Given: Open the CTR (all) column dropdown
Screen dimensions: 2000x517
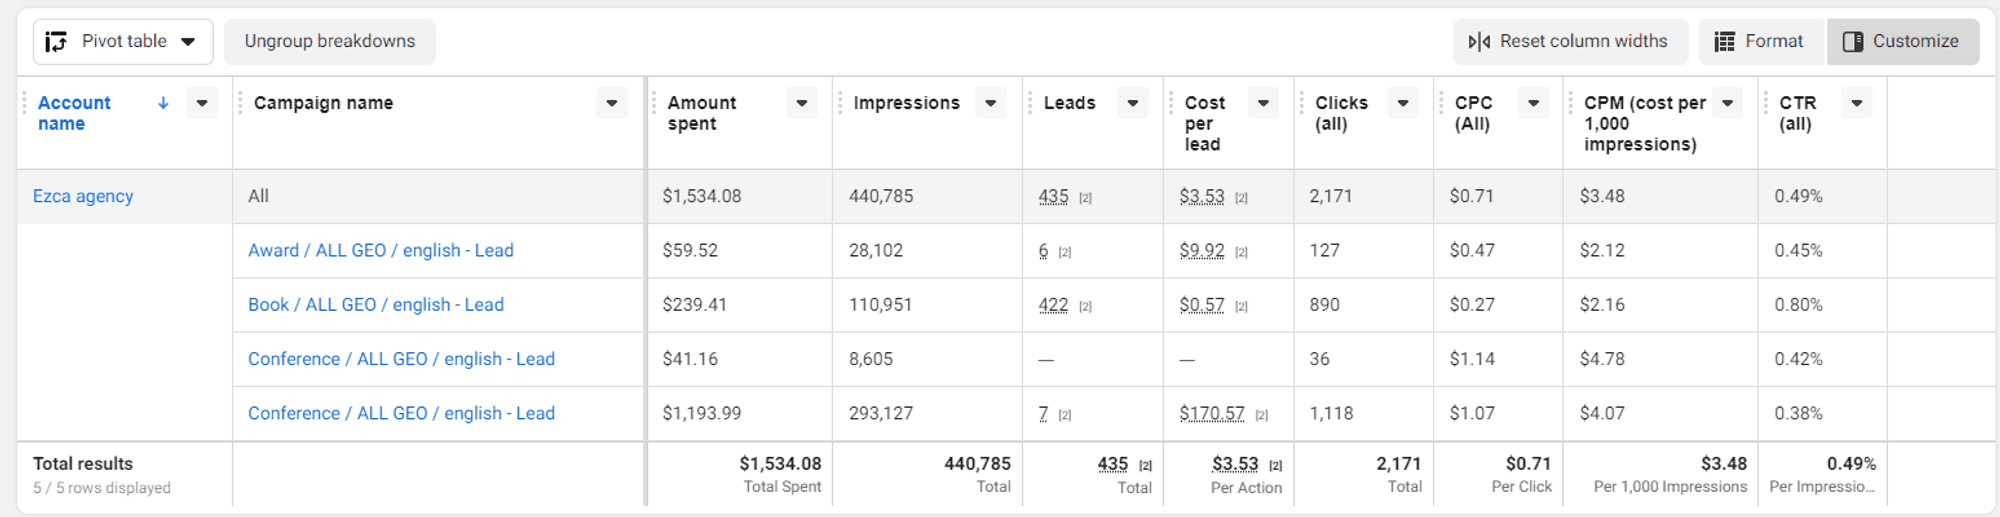Looking at the screenshot, I should click(1857, 103).
